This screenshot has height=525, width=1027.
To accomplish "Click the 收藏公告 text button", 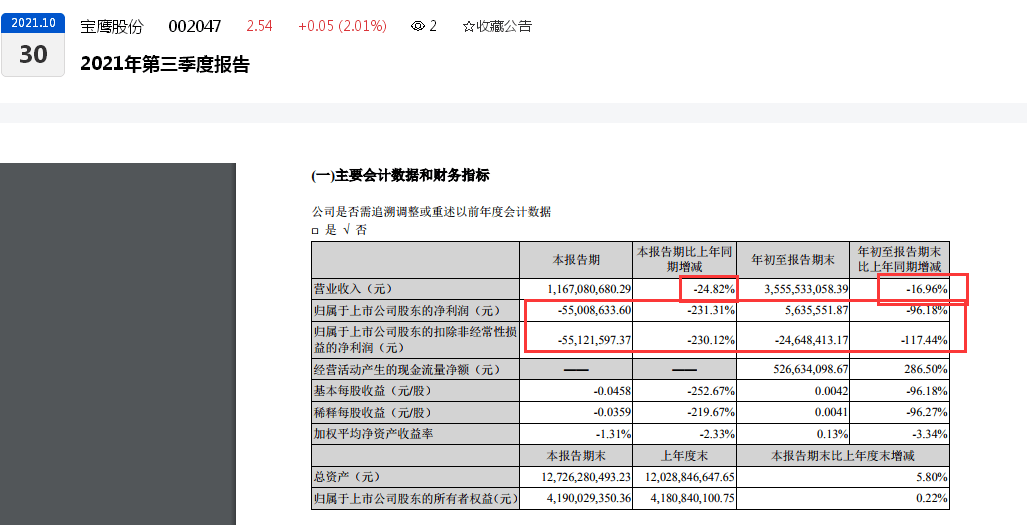I will [x=504, y=26].
